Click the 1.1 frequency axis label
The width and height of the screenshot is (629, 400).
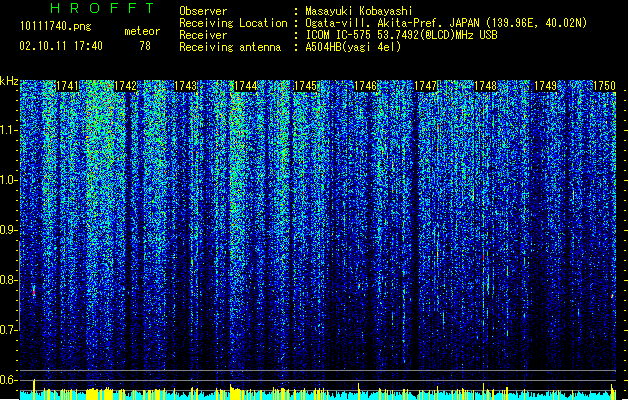click(x=9, y=130)
